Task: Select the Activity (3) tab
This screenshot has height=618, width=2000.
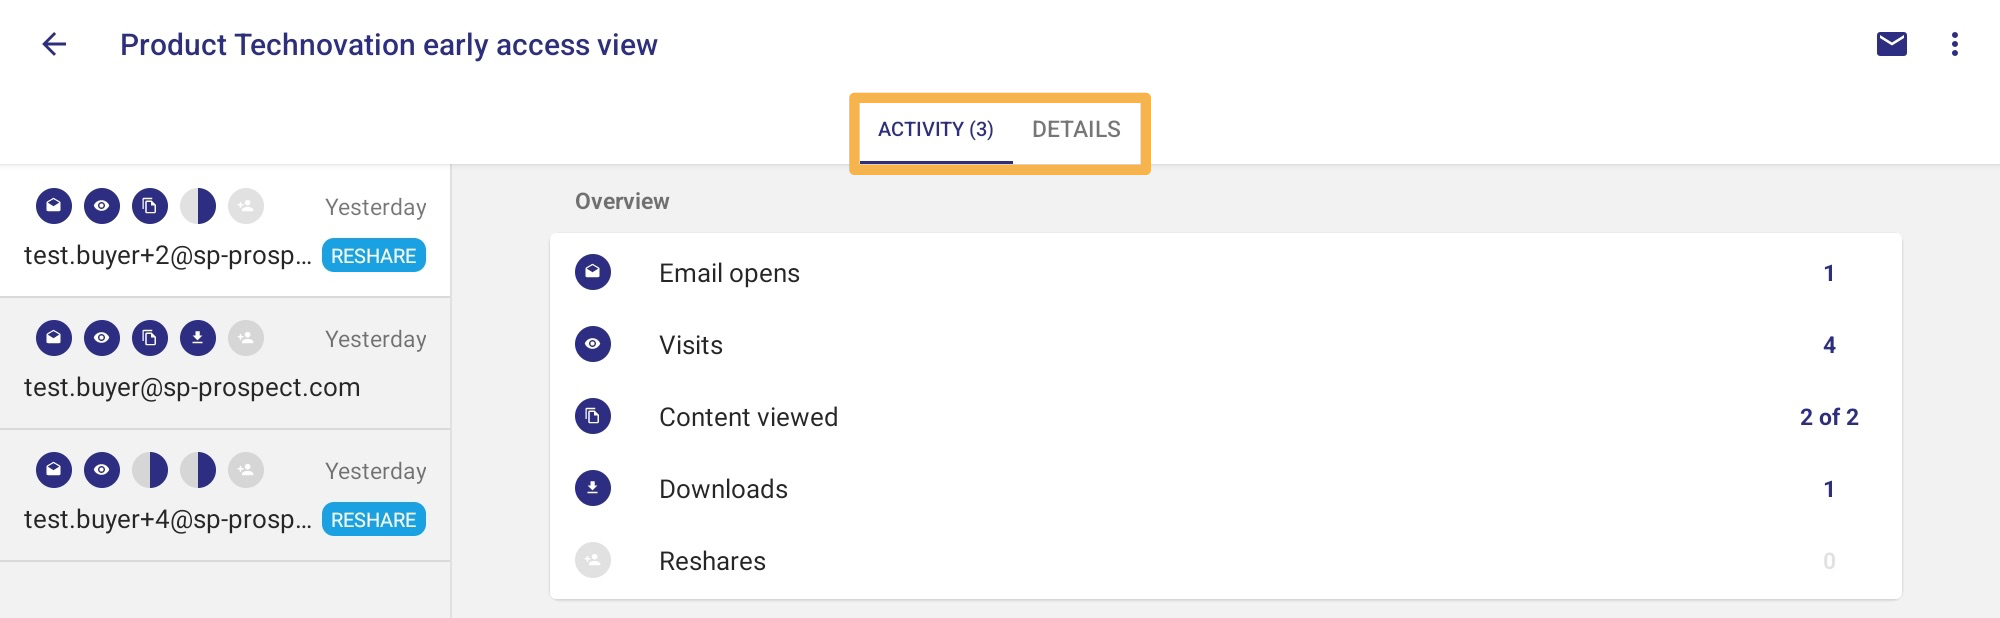Action: pyautogui.click(x=936, y=130)
